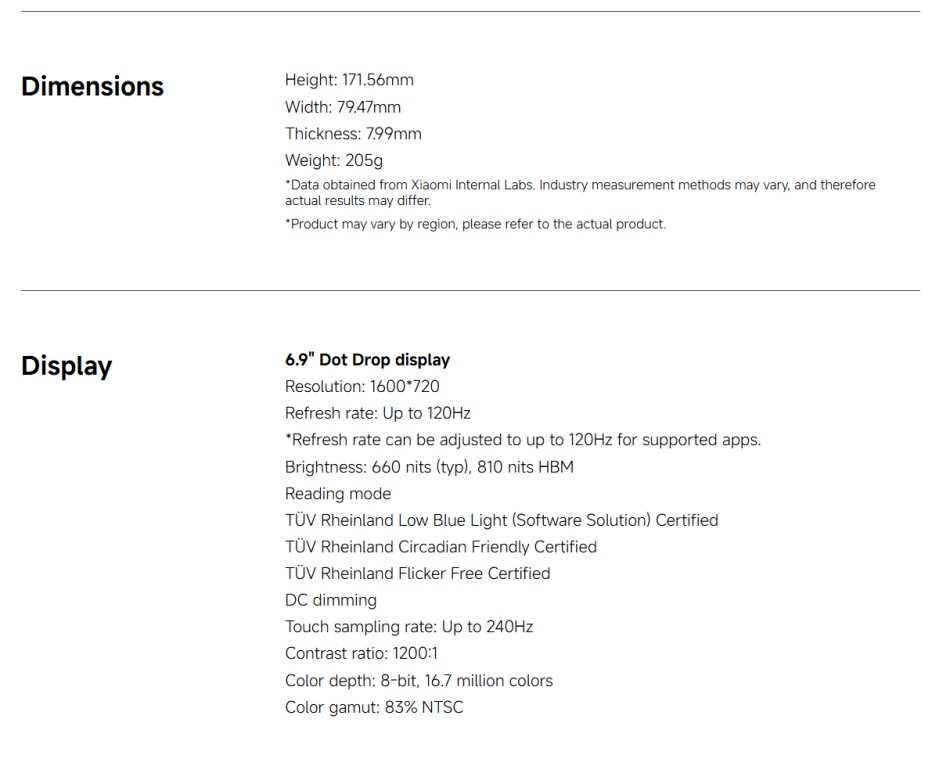Click the 6.9" Dot Drop display title
The height and width of the screenshot is (766, 950).
pos(367,360)
